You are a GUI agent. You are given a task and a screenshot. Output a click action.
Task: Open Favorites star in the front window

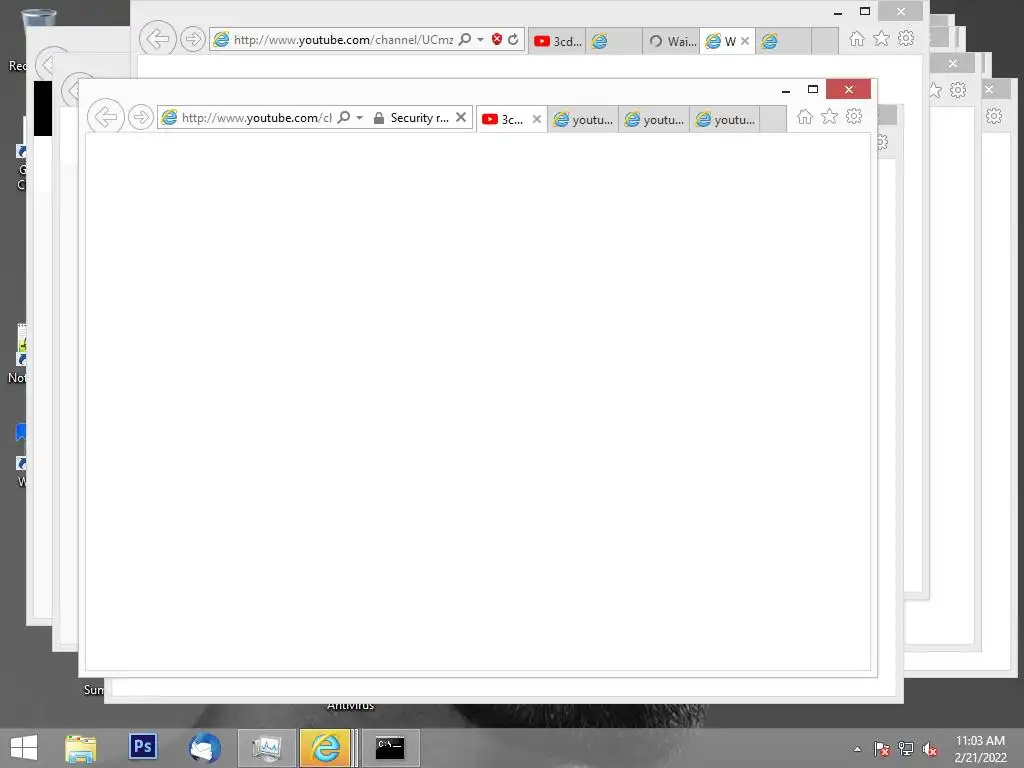[829, 117]
